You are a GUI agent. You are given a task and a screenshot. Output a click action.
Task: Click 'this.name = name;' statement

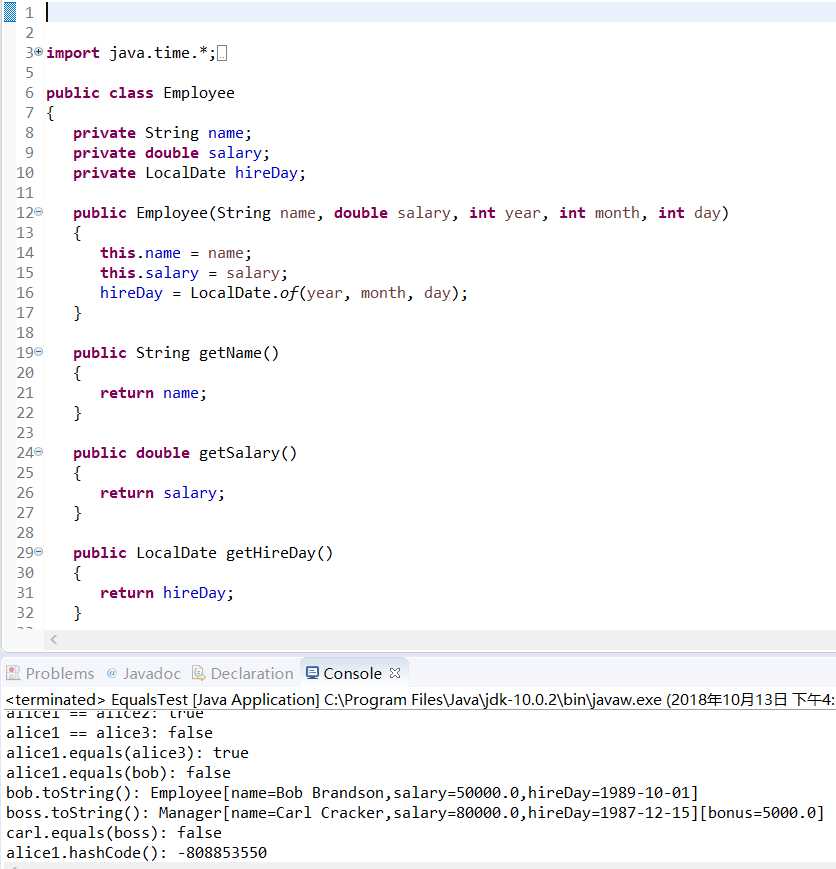click(x=176, y=253)
